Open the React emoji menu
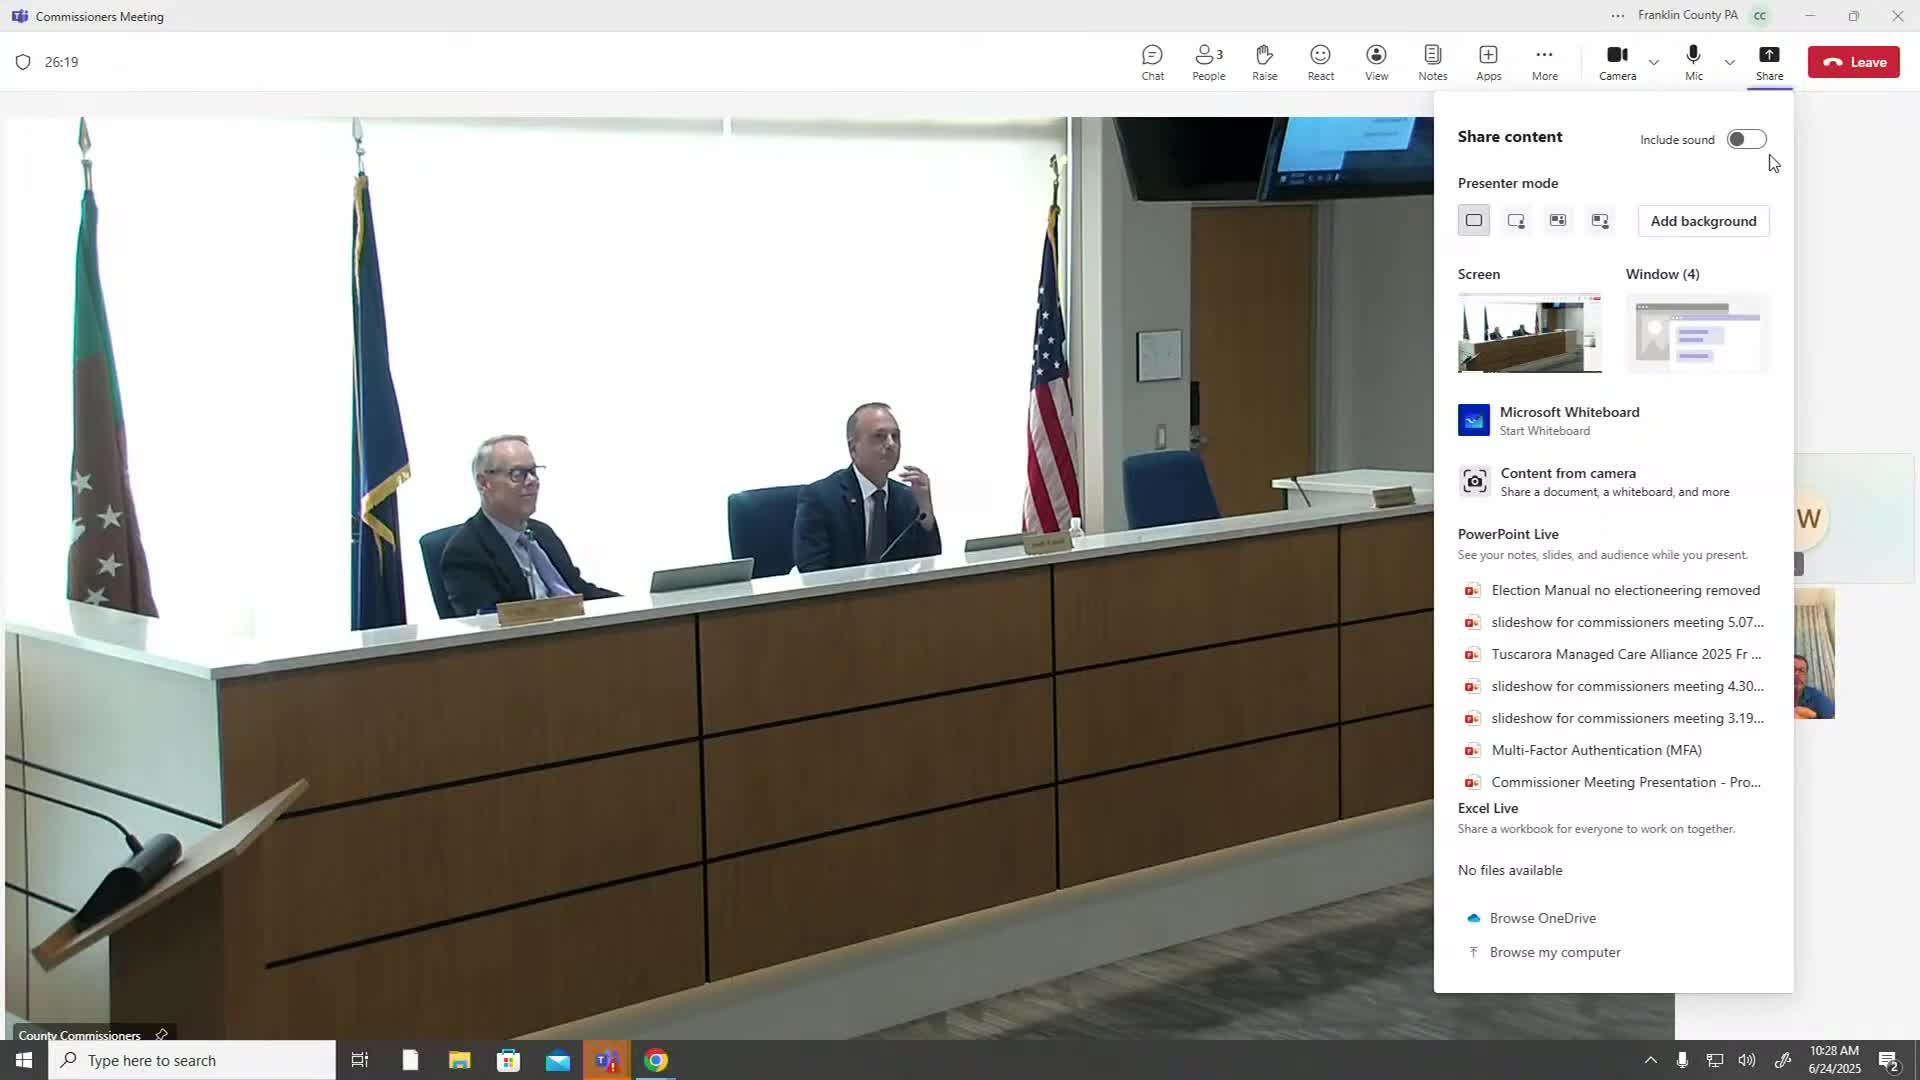Image resolution: width=1920 pixels, height=1080 pixels. point(1320,62)
